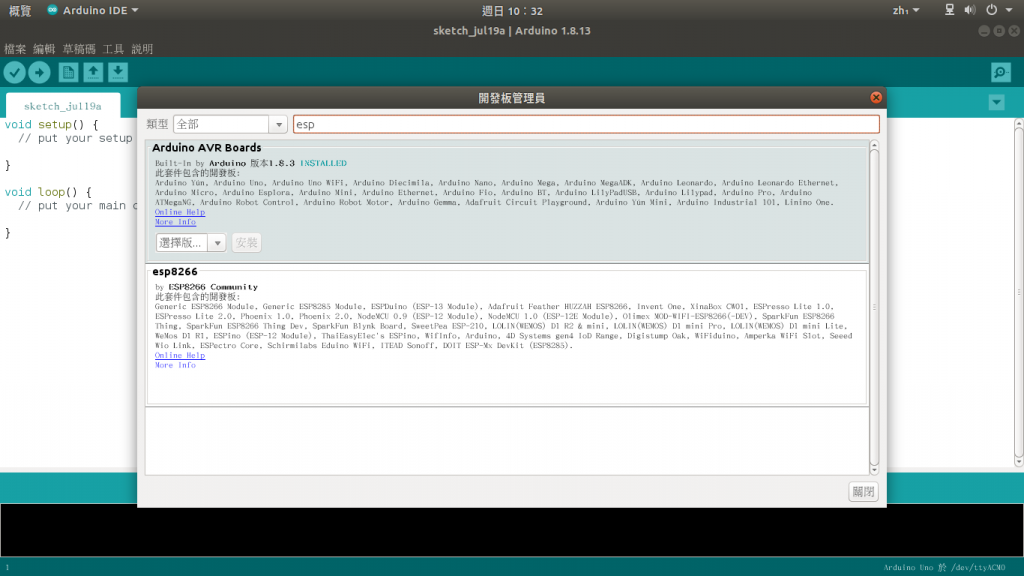The height and width of the screenshot is (576, 1024).
Task: Click the power icon in top bar
Action: 991,10
